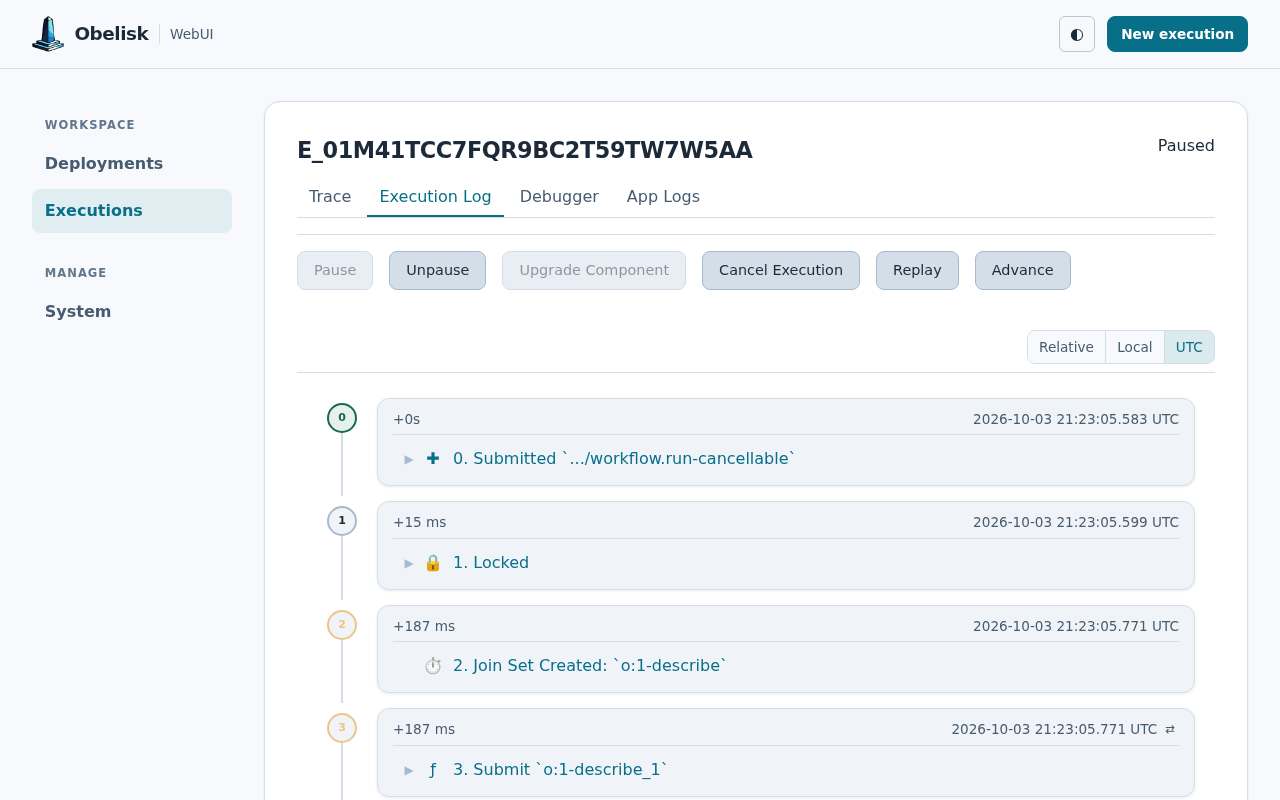
Task: Select timeline marker 3
Action: (342, 728)
